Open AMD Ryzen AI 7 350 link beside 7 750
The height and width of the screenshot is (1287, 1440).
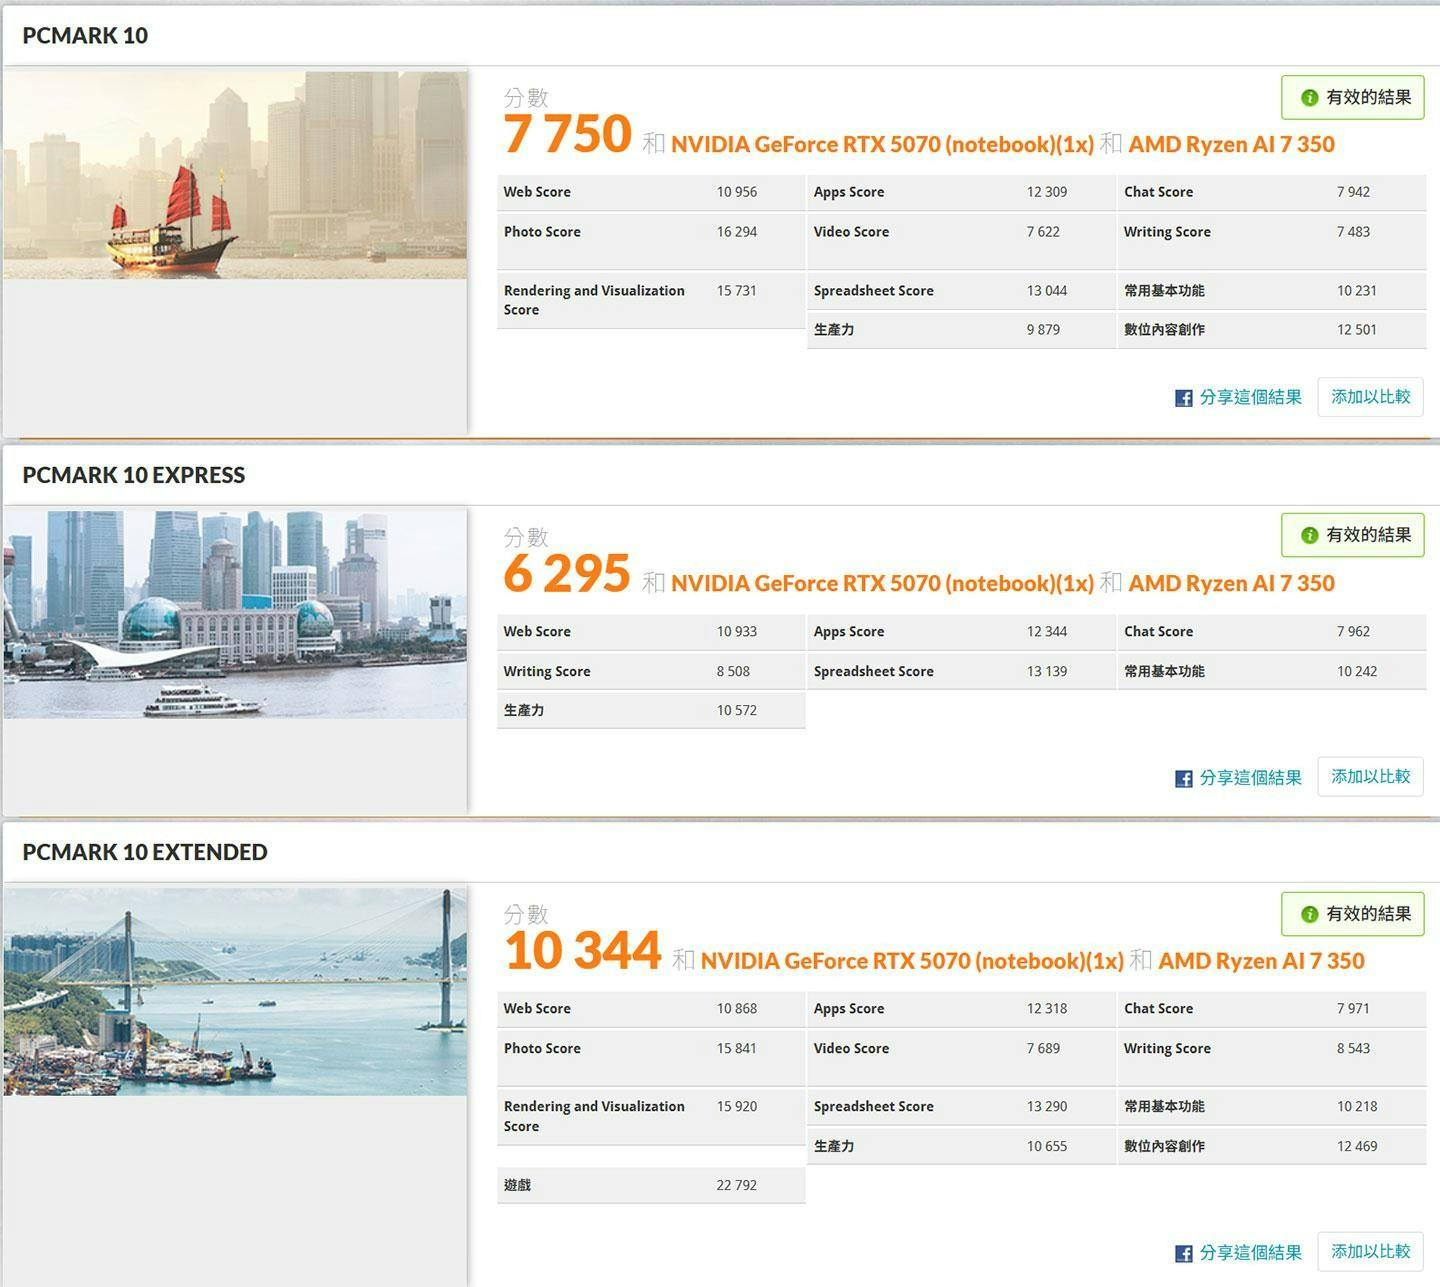[1232, 145]
